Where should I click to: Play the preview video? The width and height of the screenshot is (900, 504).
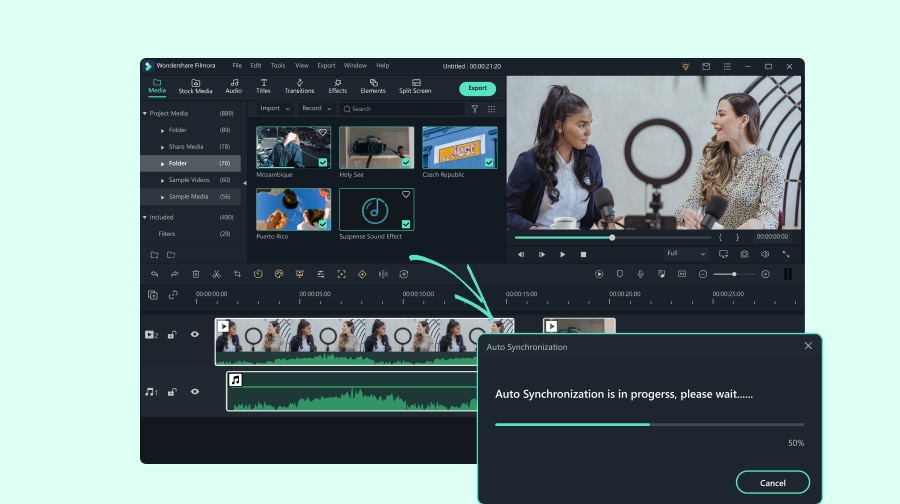562,254
